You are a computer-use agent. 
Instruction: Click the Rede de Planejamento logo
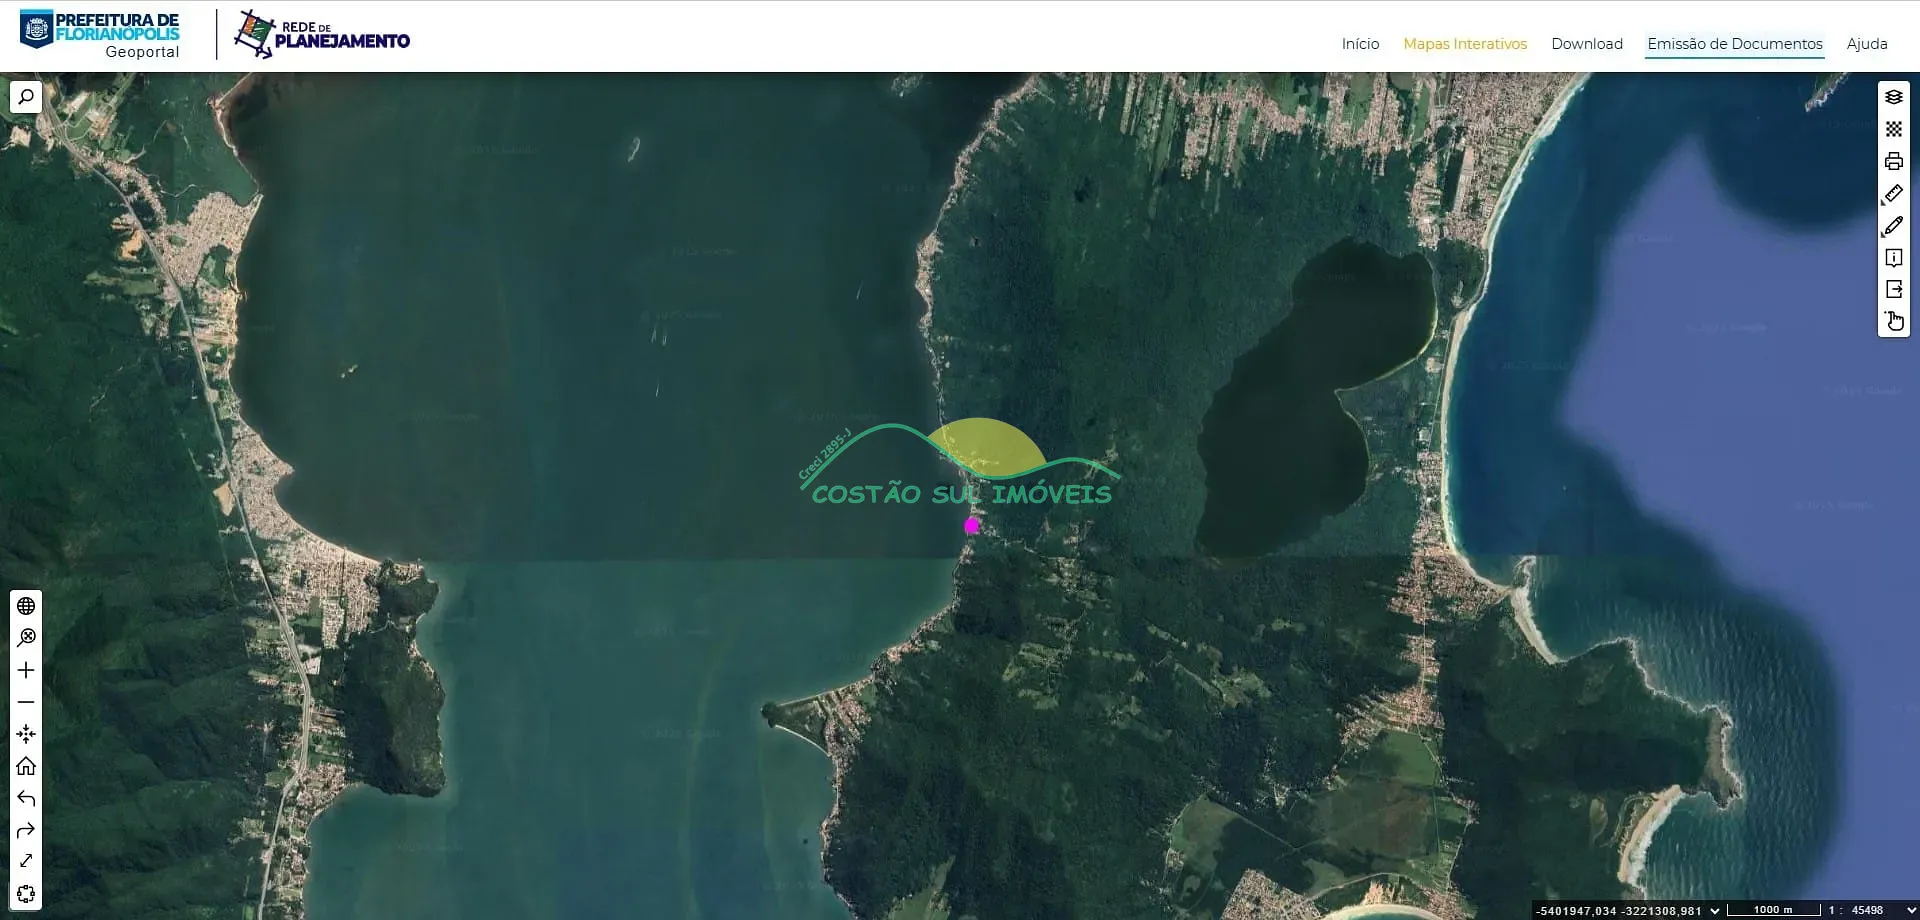pos(322,35)
